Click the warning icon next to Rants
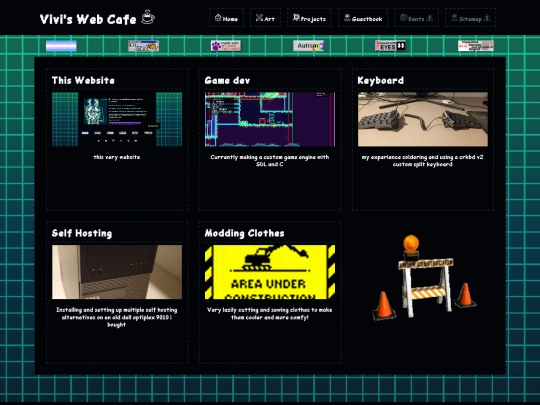Image resolution: width=540 pixels, height=405 pixels. coord(429,18)
